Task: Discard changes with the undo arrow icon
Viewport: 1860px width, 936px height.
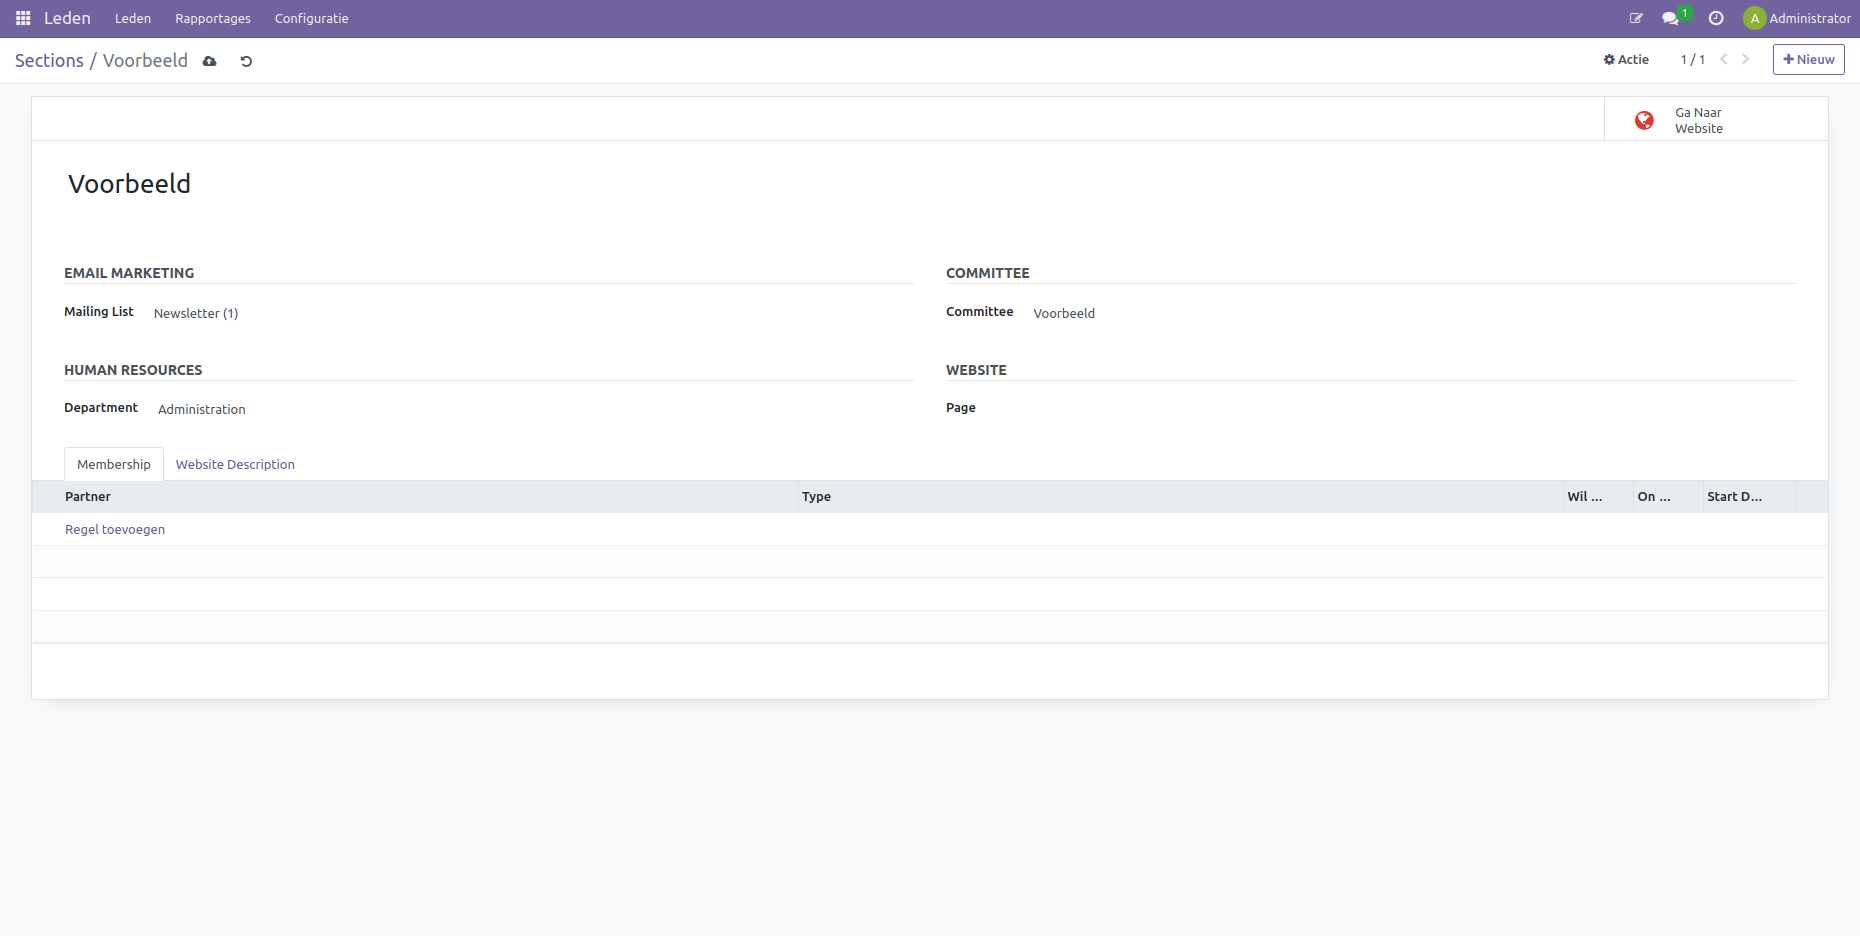Action: pos(246,61)
